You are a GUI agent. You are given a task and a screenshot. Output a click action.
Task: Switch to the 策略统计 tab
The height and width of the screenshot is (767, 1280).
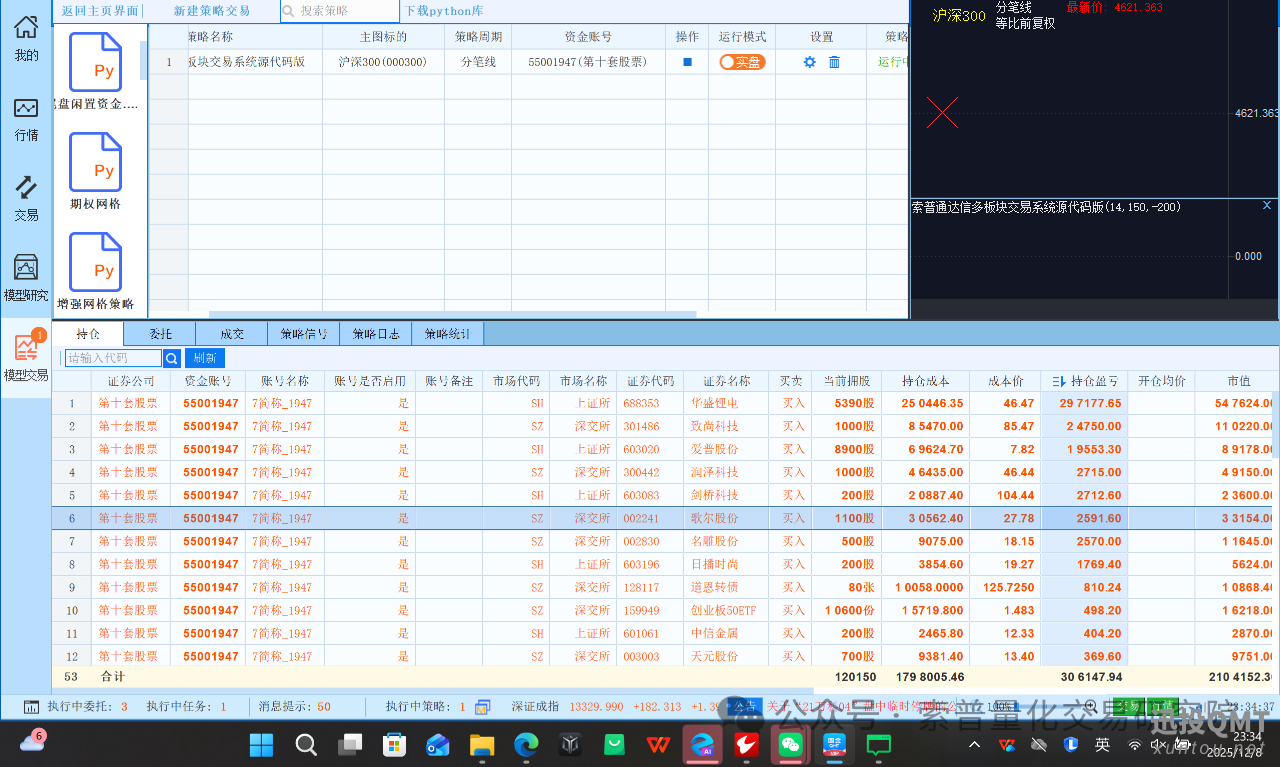tap(446, 333)
